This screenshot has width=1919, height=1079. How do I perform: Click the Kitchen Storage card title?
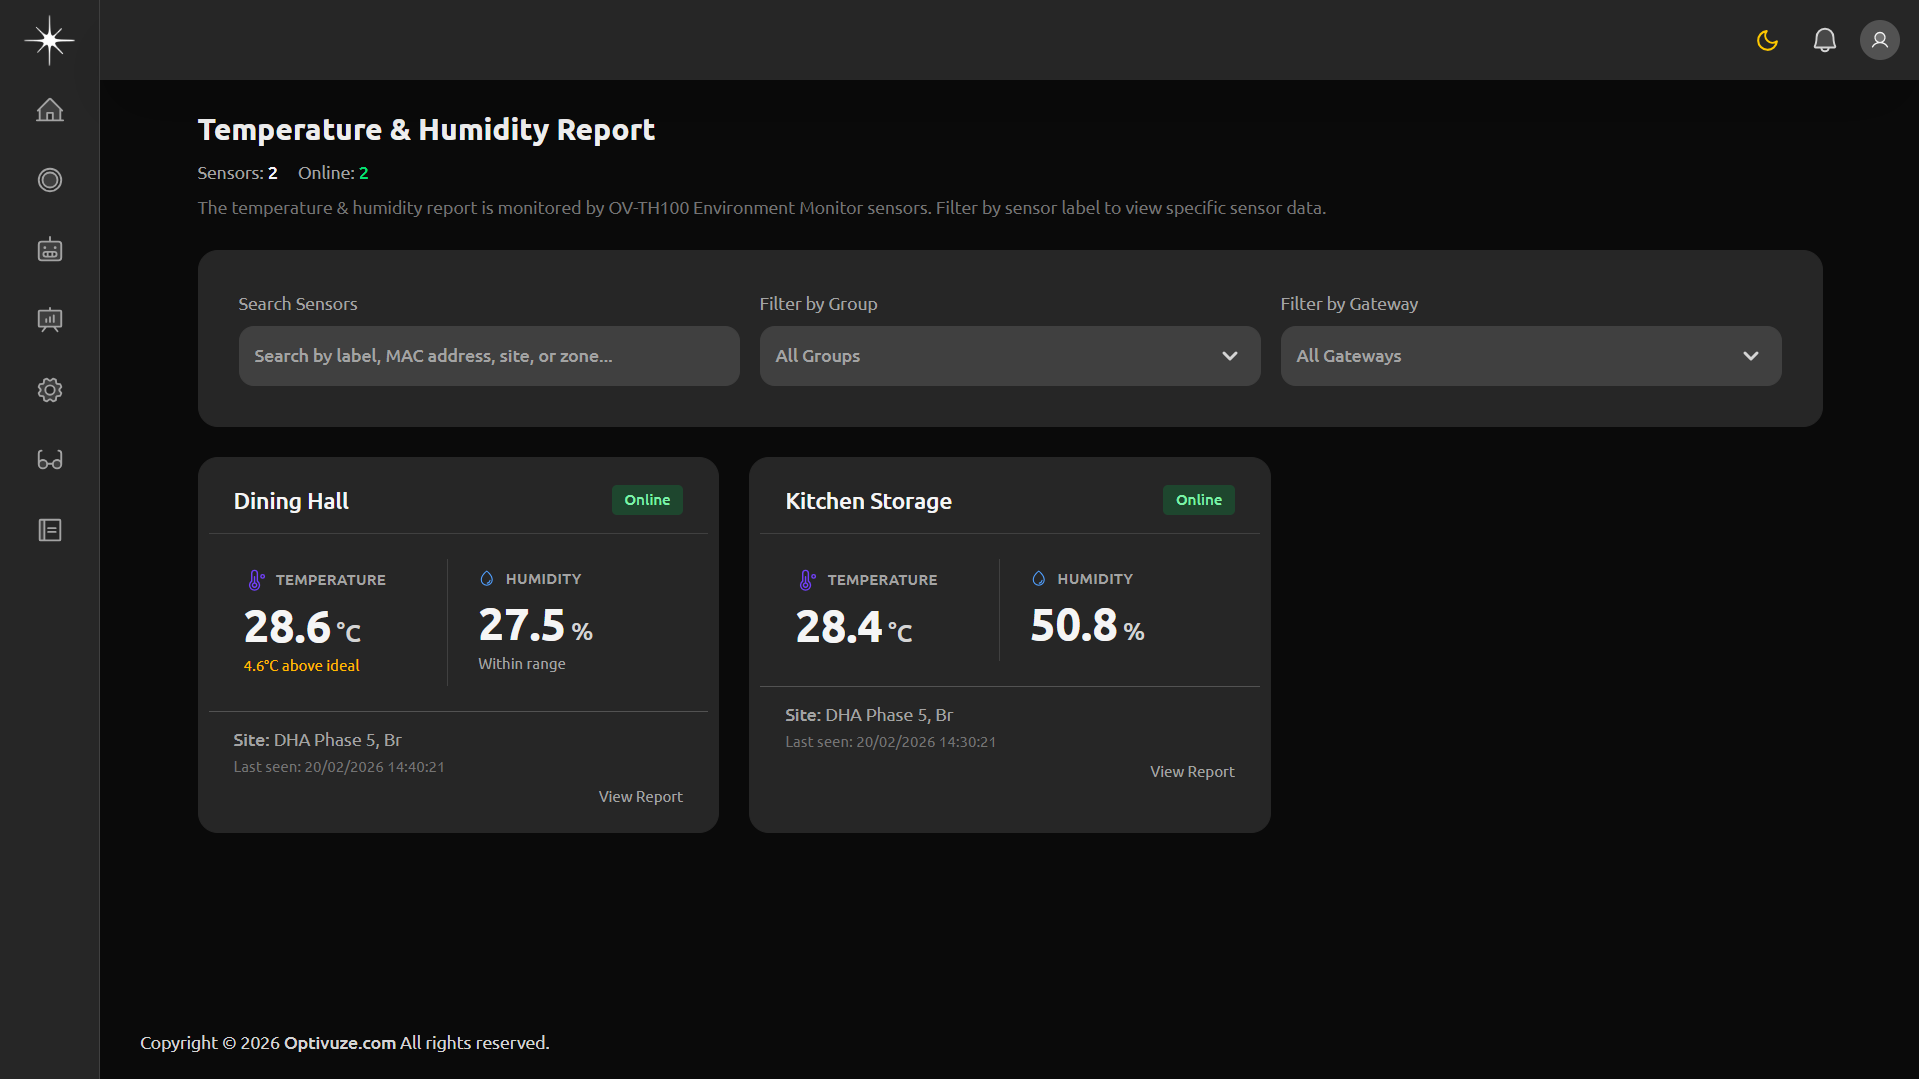[868, 501]
